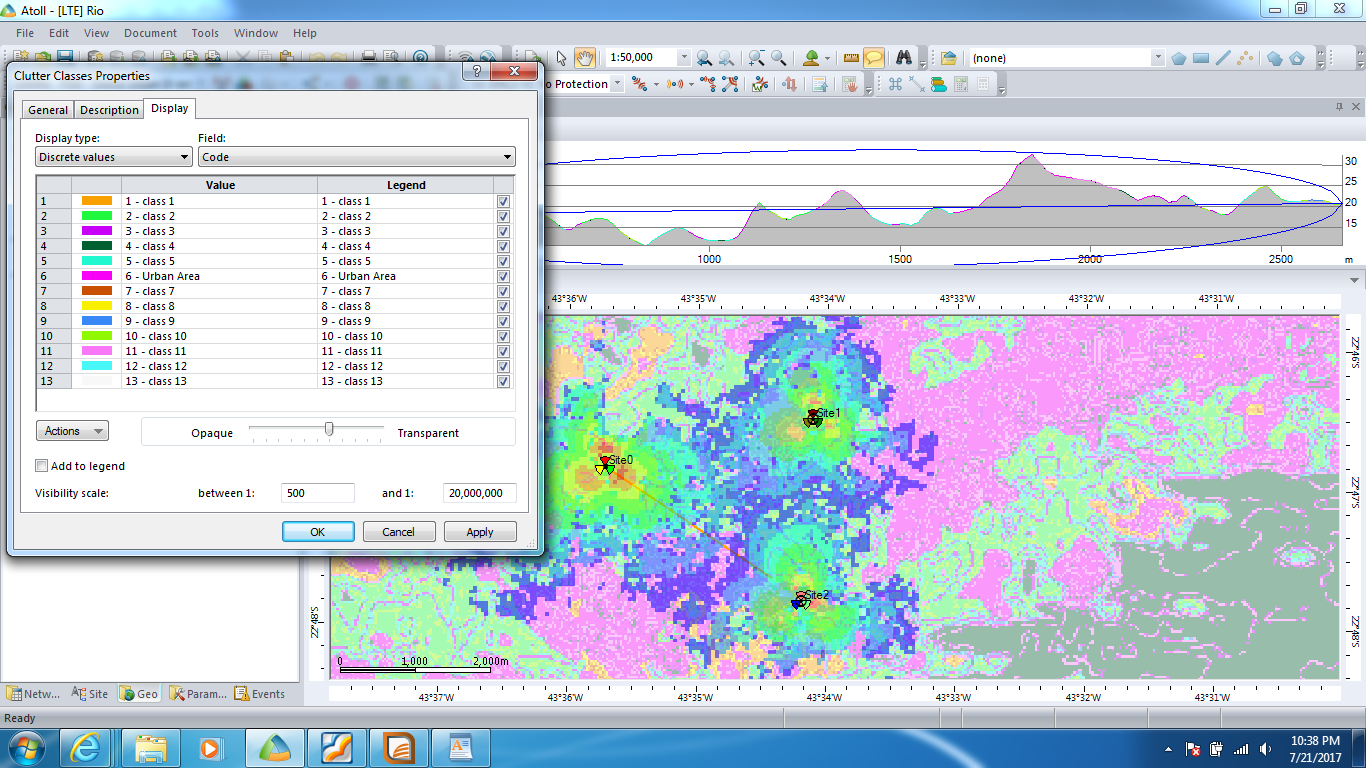Open Windows Explorer folder from taskbar
Screen dimensions: 1366x768
click(x=151, y=748)
